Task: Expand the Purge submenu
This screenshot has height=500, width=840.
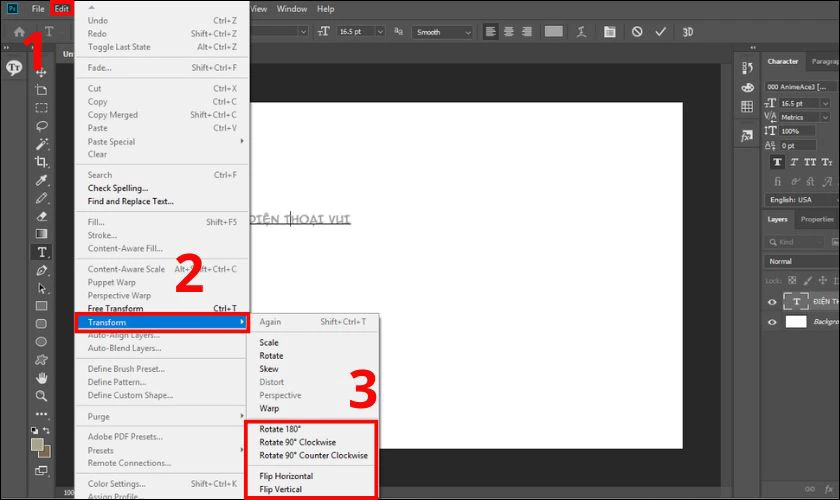Action: 162,416
